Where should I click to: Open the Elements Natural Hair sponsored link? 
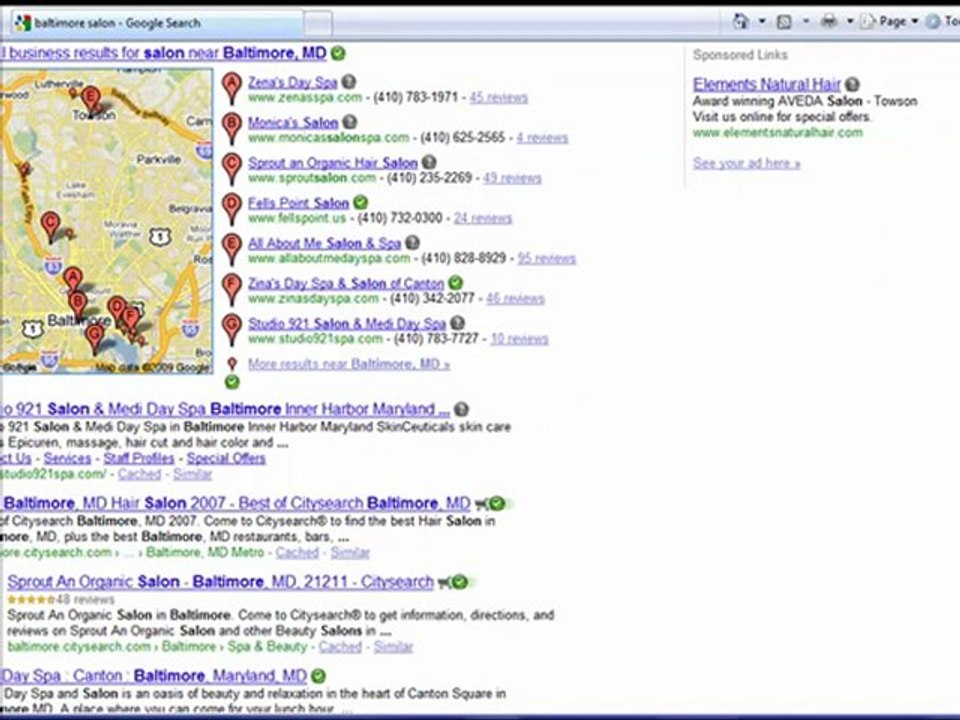click(767, 84)
